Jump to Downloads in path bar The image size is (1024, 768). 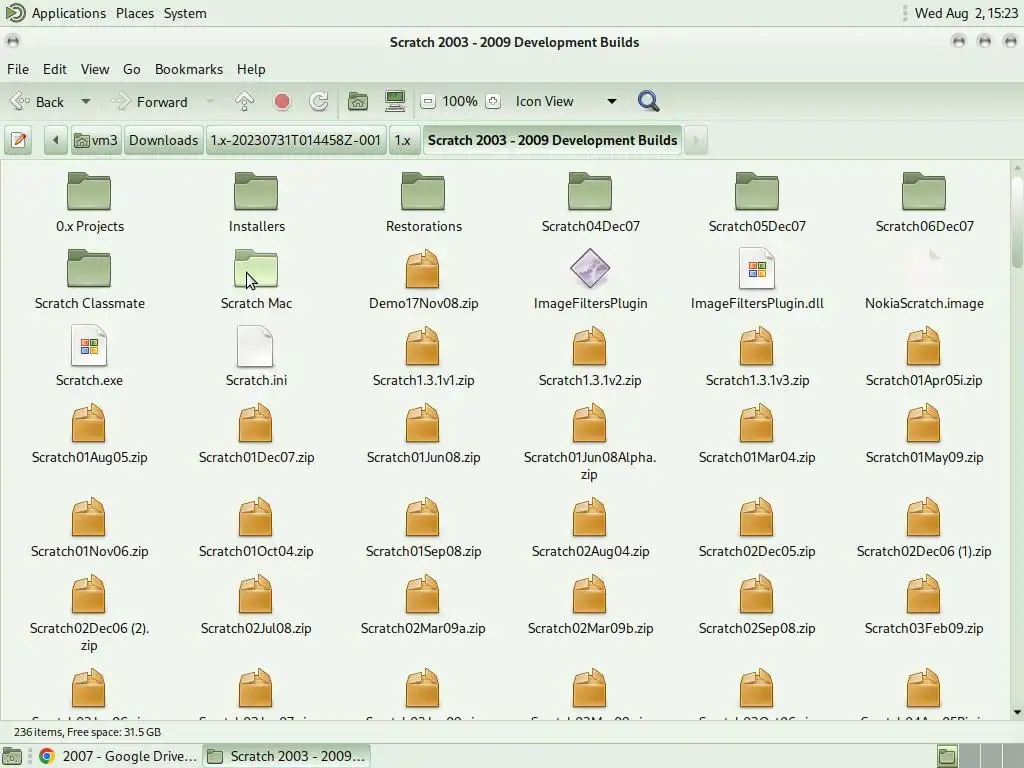tap(163, 140)
